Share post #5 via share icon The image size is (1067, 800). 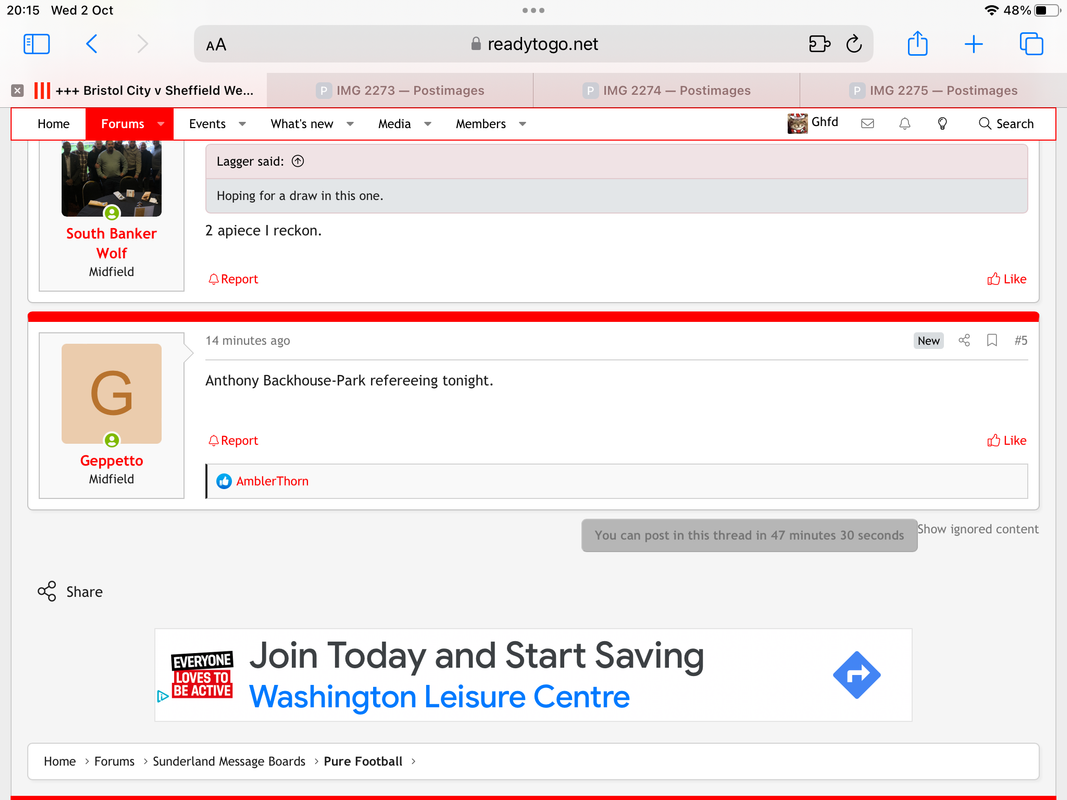coord(964,340)
